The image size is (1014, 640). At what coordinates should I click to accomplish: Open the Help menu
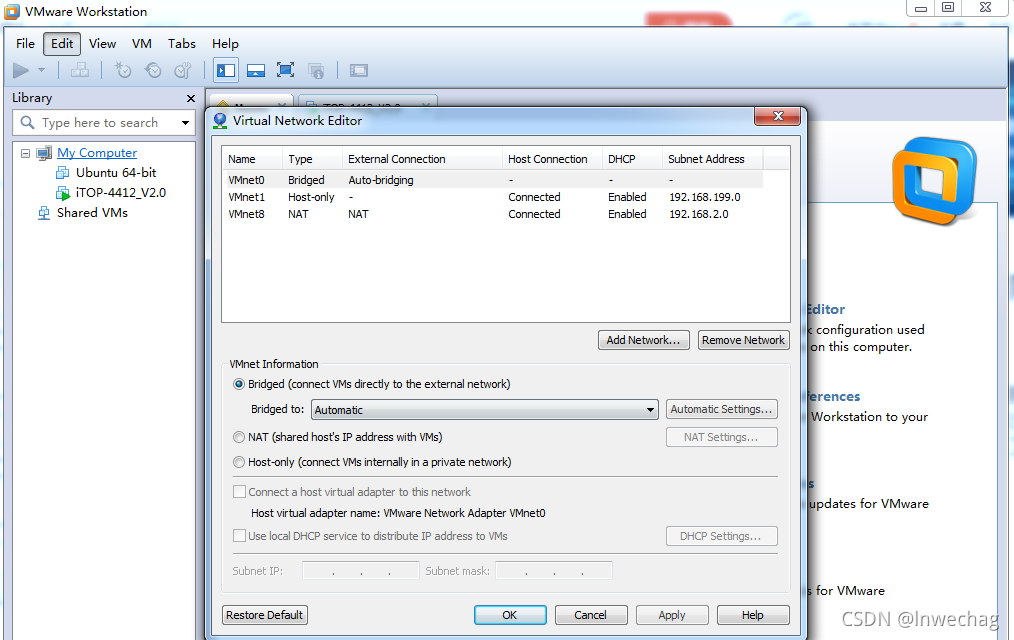pyautogui.click(x=225, y=43)
